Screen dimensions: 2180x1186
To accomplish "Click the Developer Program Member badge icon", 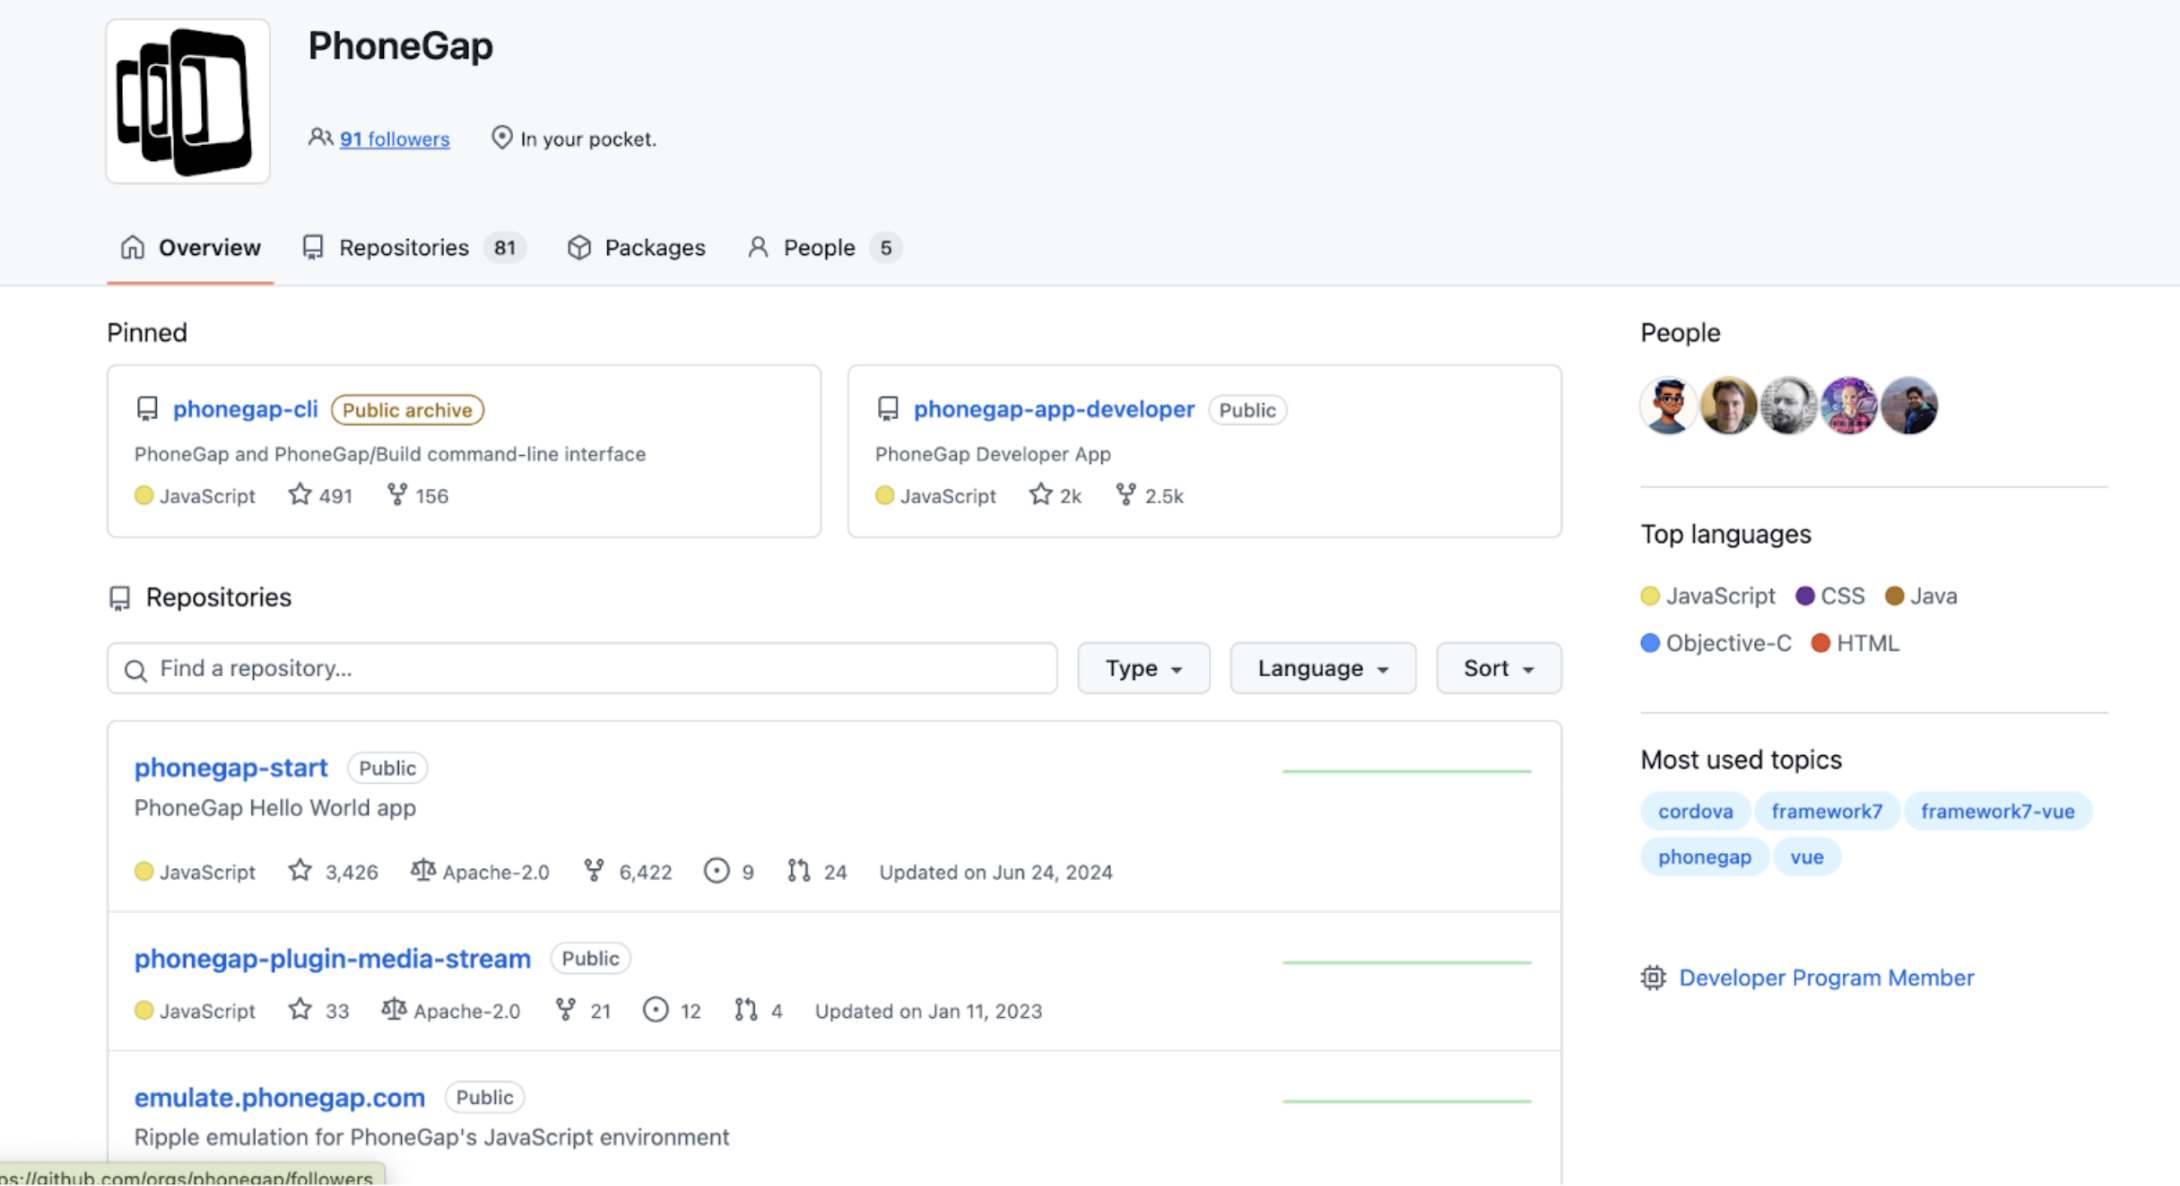I will pyautogui.click(x=1654, y=978).
